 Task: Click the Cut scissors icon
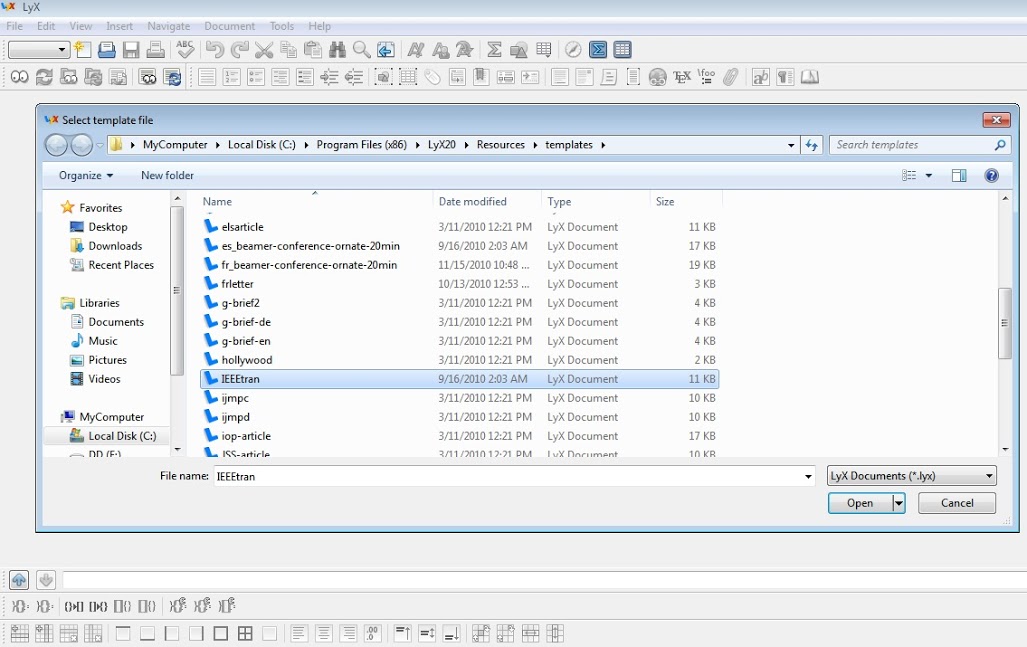263,50
